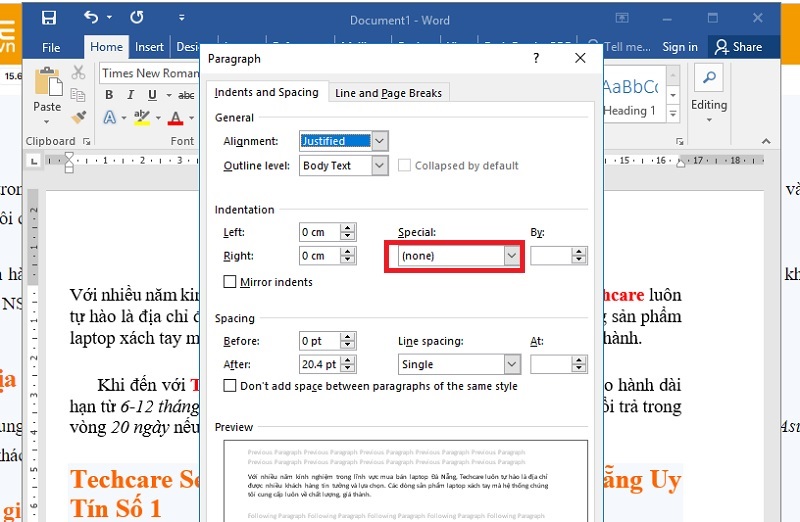Open highlight color dropdown arrow
800x522 pixels.
coord(158,118)
